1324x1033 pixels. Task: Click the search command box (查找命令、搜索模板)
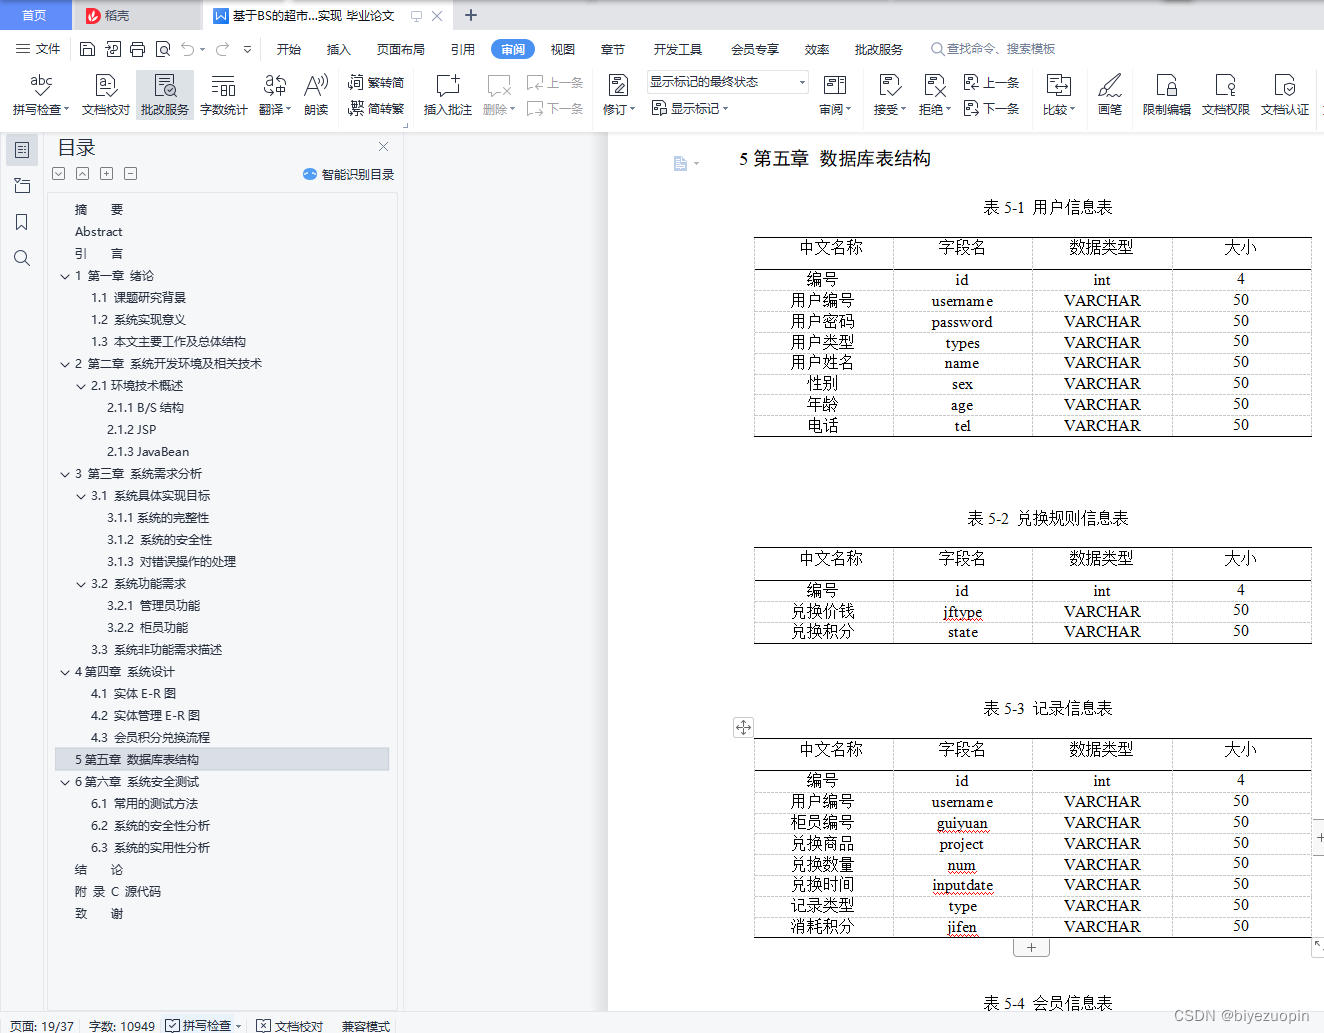[993, 49]
